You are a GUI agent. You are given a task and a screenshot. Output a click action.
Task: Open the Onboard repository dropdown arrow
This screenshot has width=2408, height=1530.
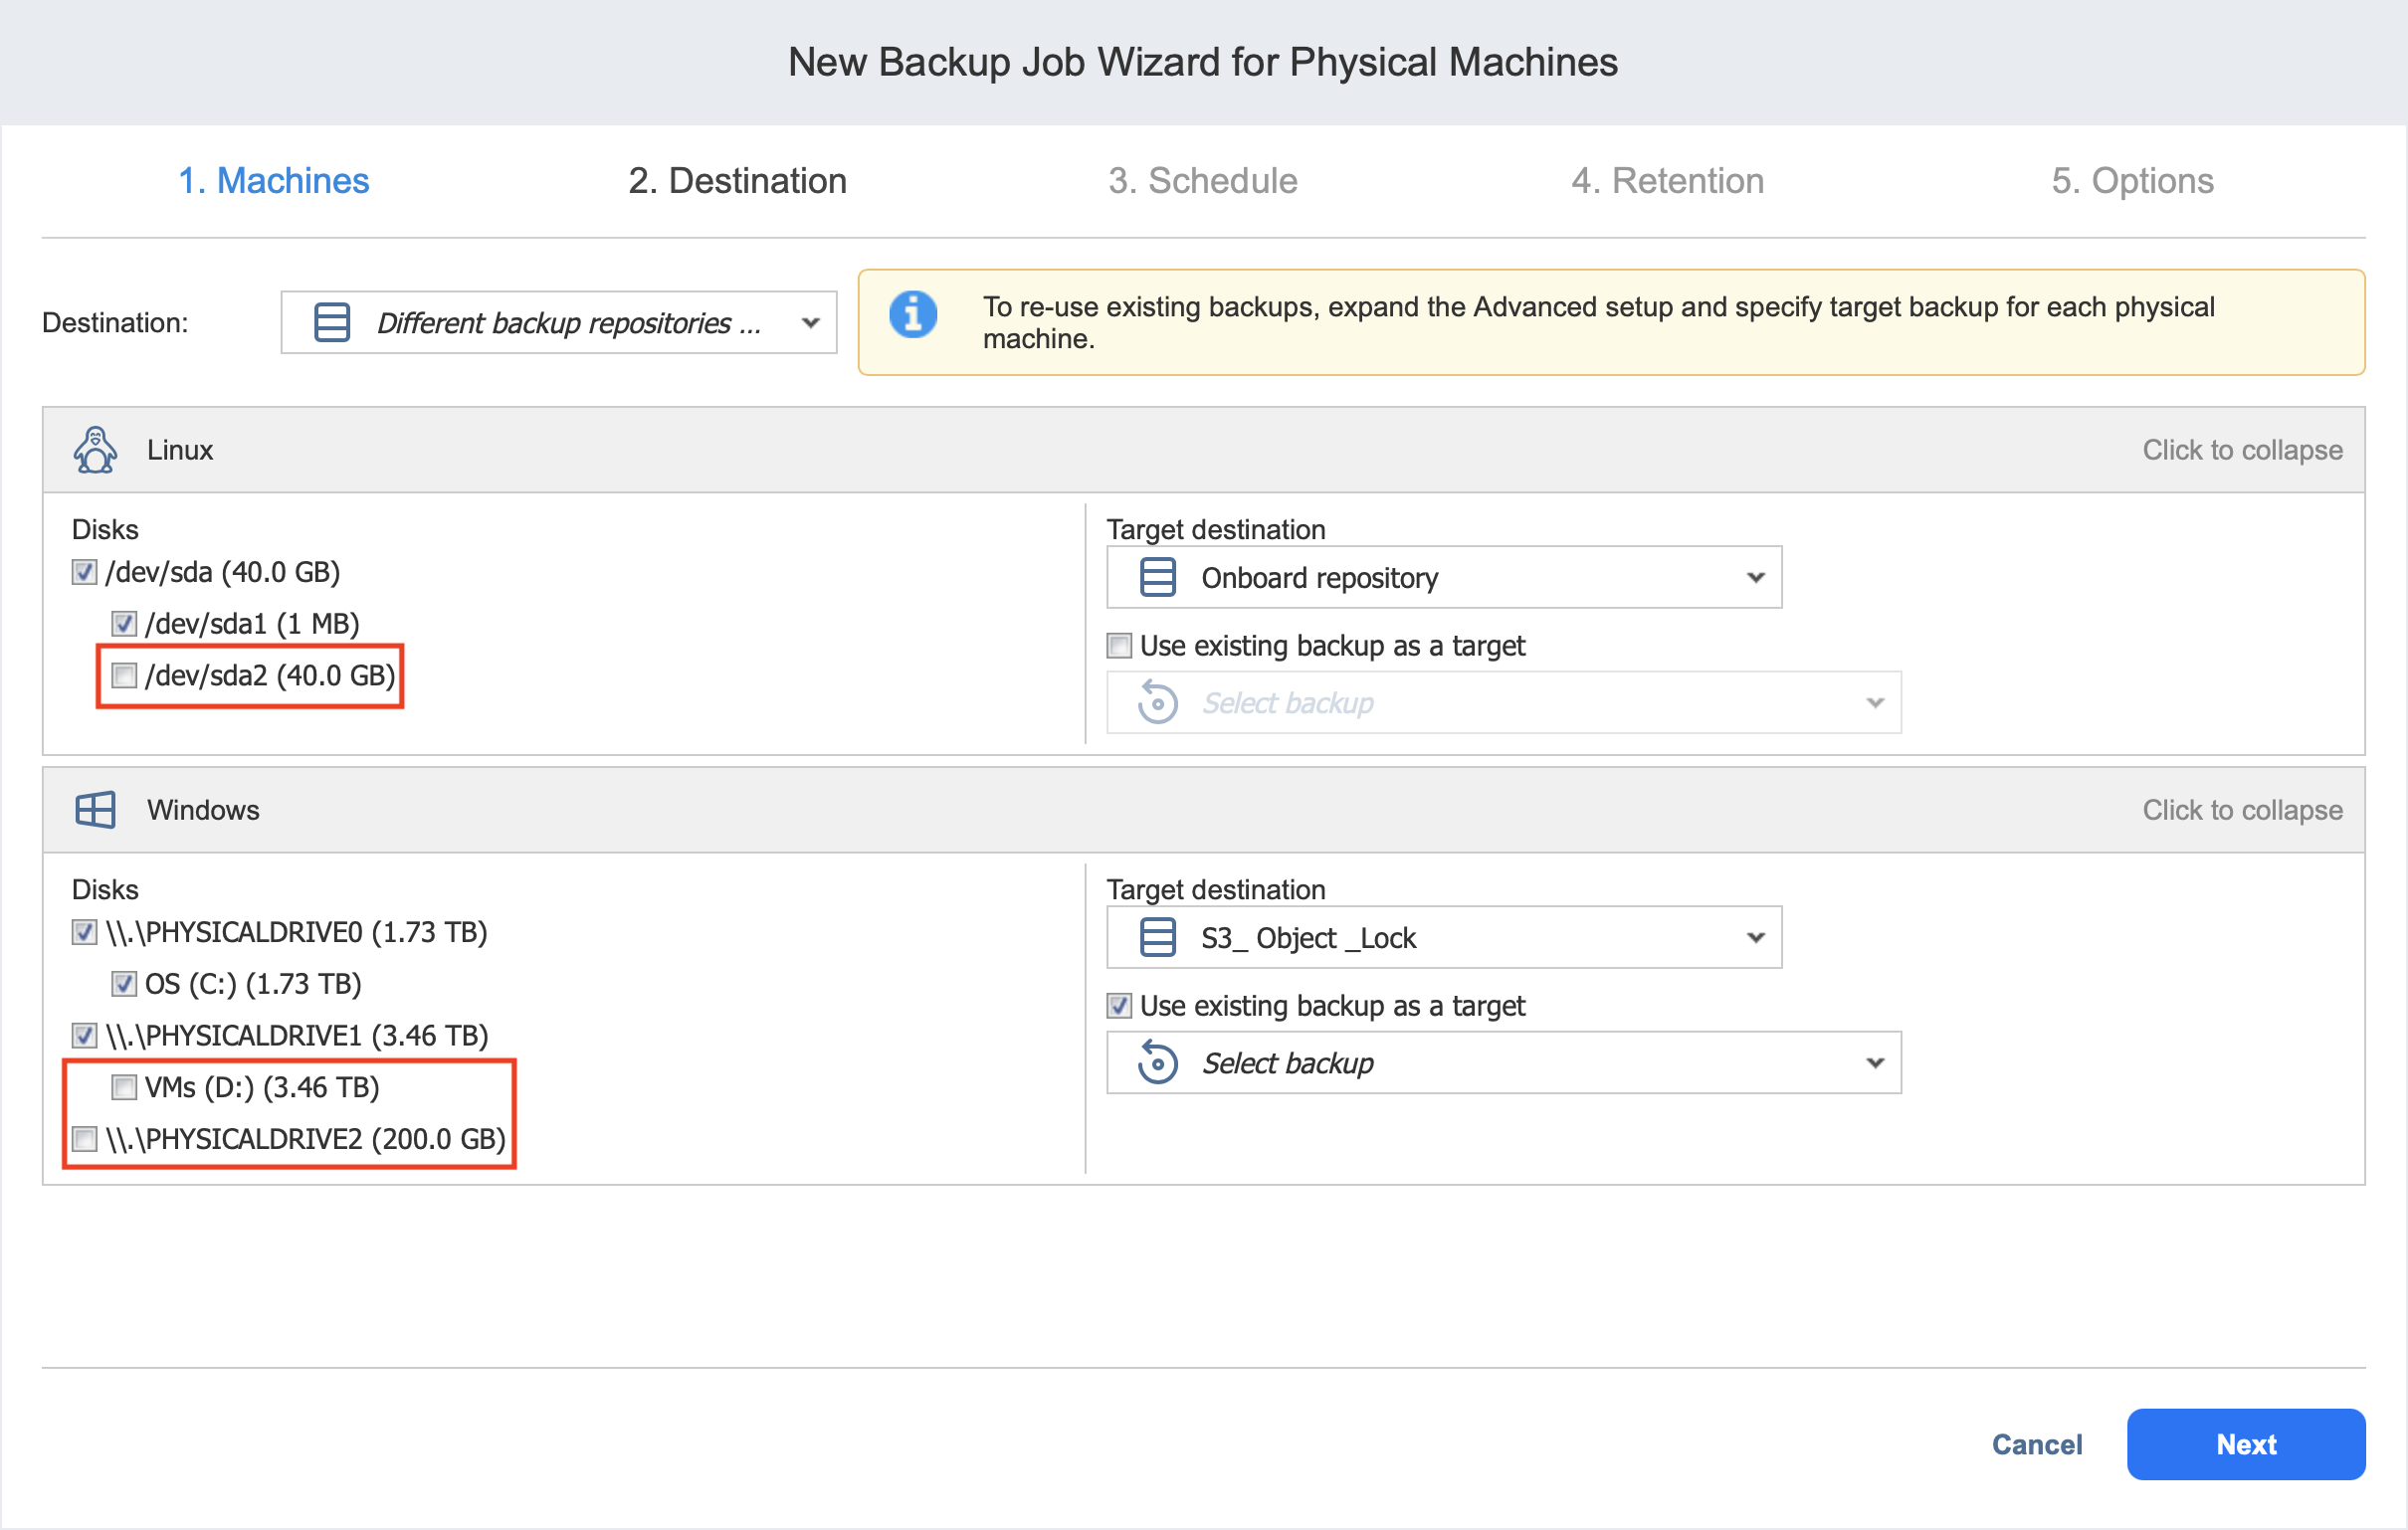1755,578
